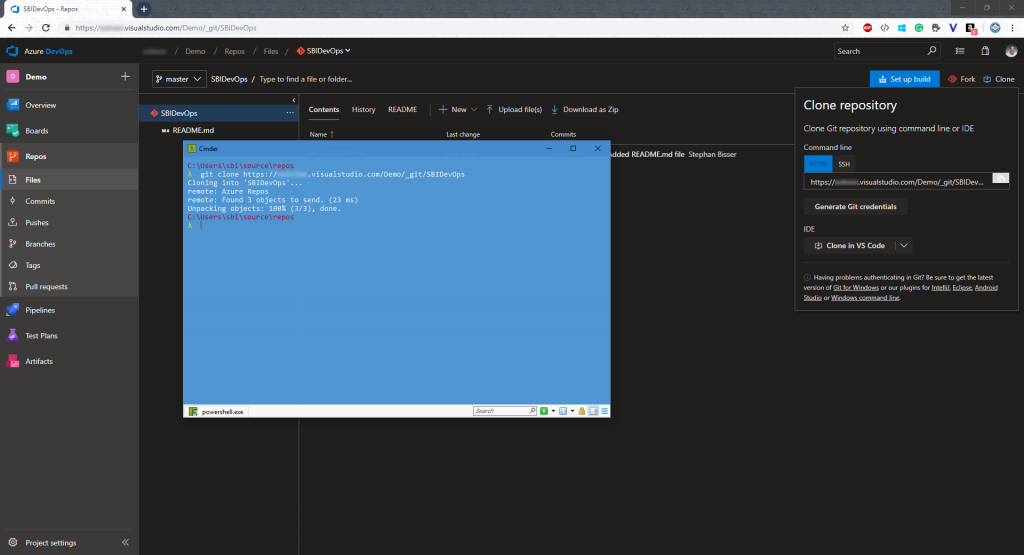Collapse the file tree pane
1024x555 pixels.
pyautogui.click(x=294, y=100)
